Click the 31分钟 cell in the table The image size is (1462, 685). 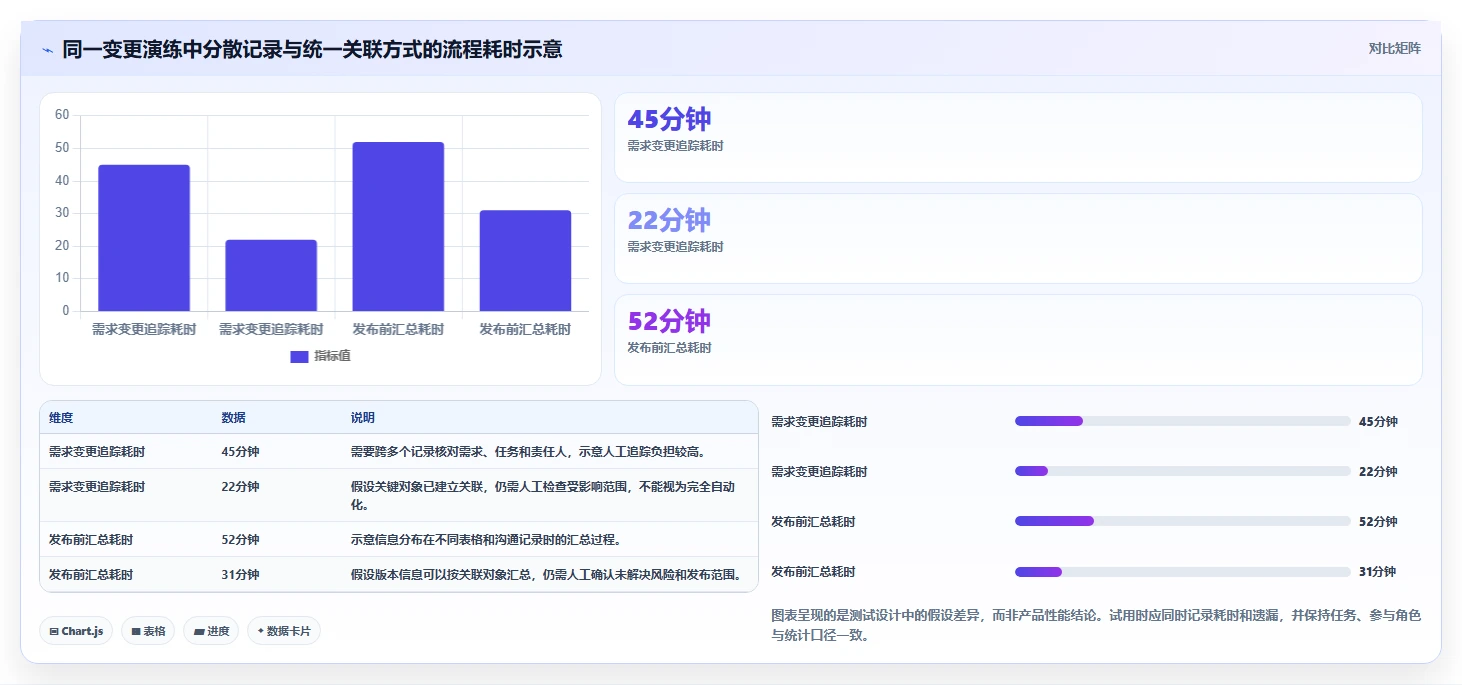tap(240, 575)
